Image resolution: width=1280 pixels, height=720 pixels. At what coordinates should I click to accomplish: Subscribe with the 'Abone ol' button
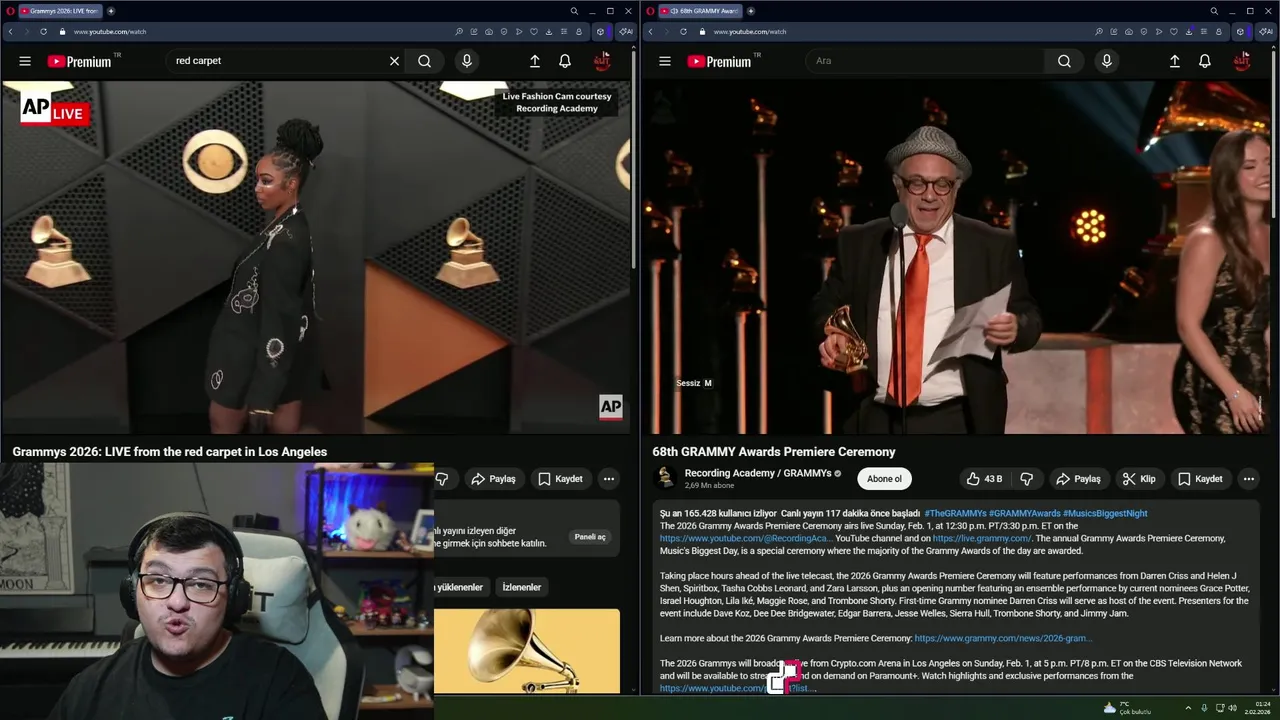pyautogui.click(x=884, y=479)
